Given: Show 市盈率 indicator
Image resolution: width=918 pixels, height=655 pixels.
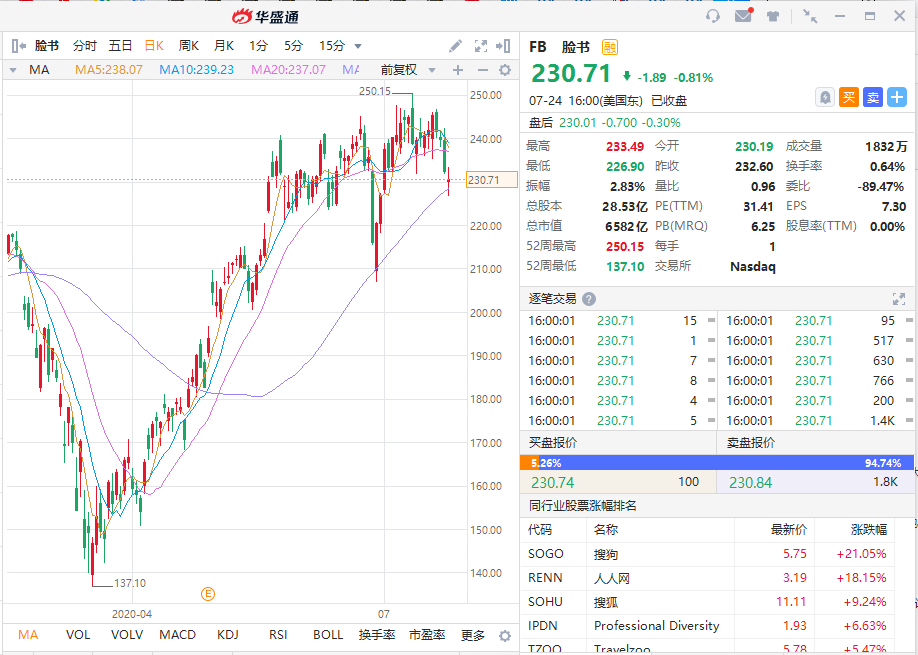Looking at the screenshot, I should [x=427, y=635].
